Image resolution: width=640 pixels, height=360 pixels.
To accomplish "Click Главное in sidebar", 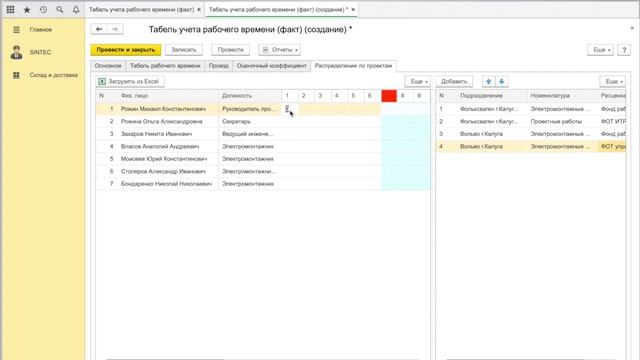I will tap(41, 30).
